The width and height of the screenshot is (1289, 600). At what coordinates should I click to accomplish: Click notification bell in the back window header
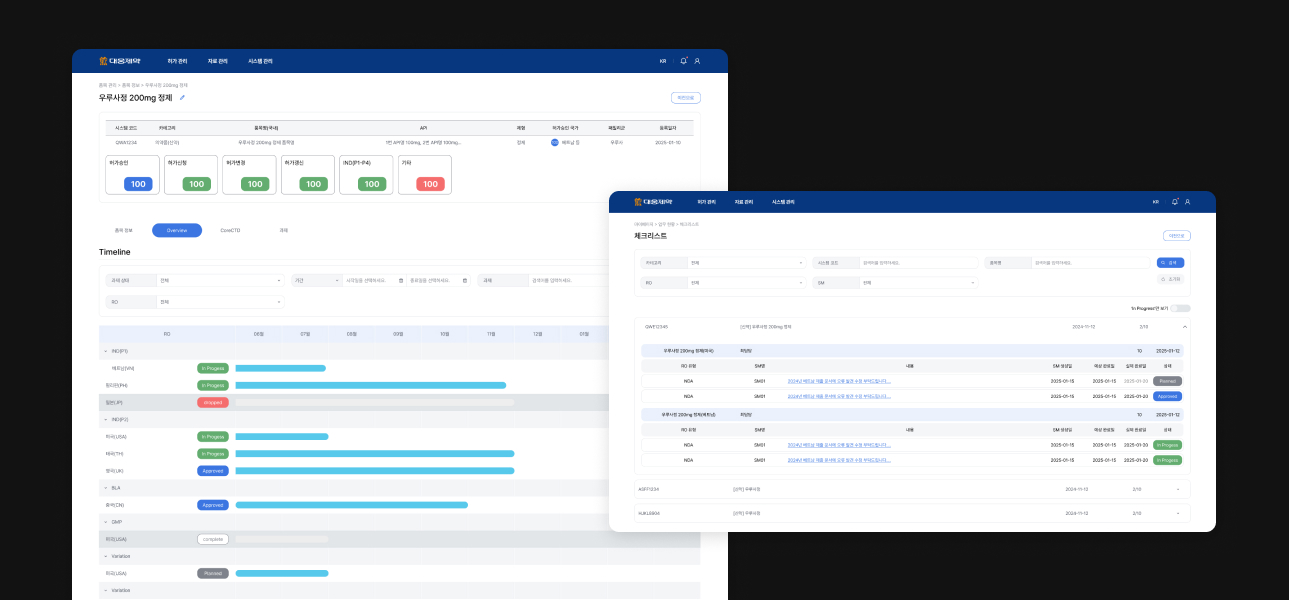click(684, 61)
